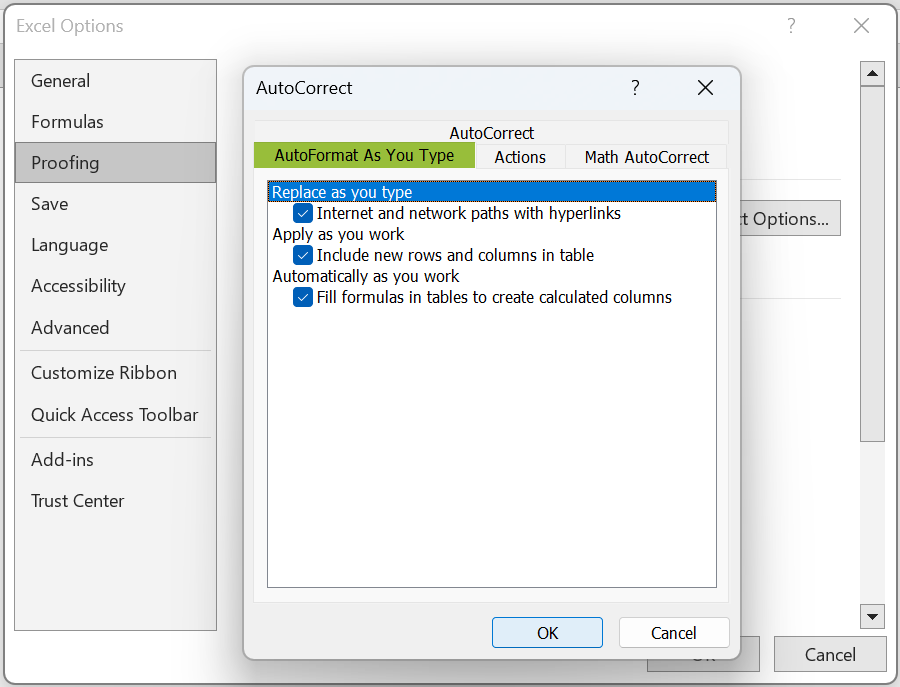Toggle Fill formulas in tables checkbox

pos(302,297)
